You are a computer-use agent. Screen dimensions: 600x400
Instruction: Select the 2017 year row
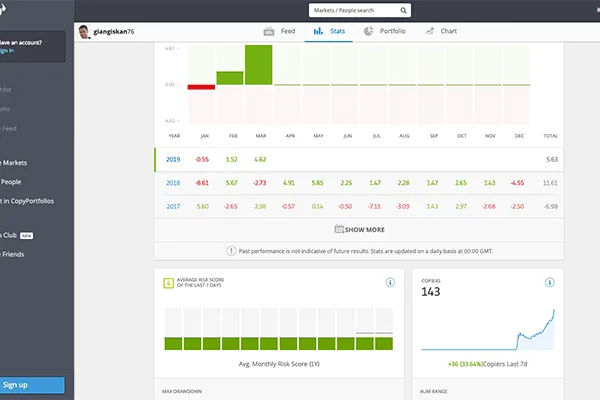(x=174, y=205)
